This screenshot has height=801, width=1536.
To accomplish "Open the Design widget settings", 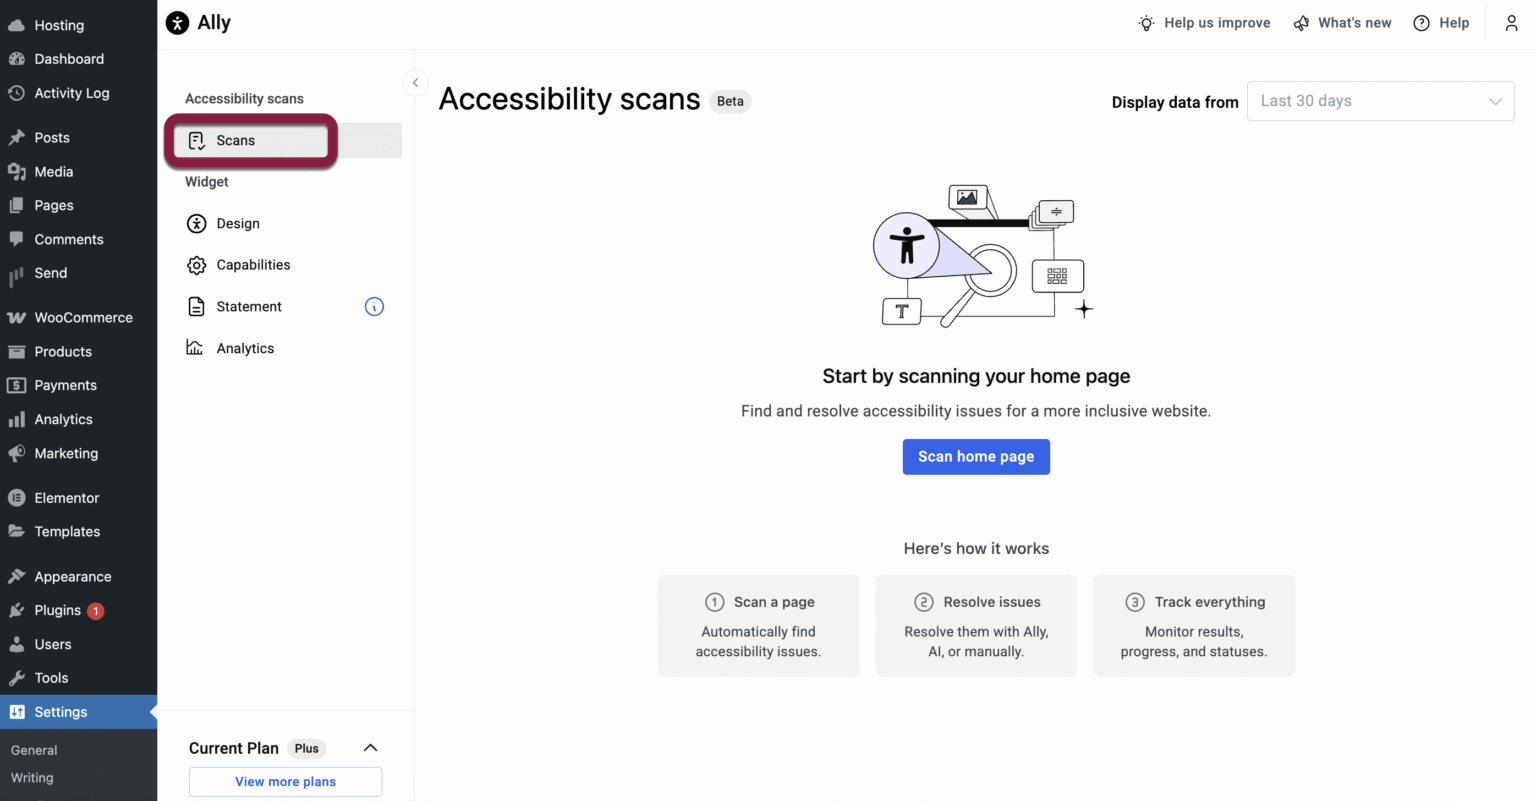I will point(197,223).
